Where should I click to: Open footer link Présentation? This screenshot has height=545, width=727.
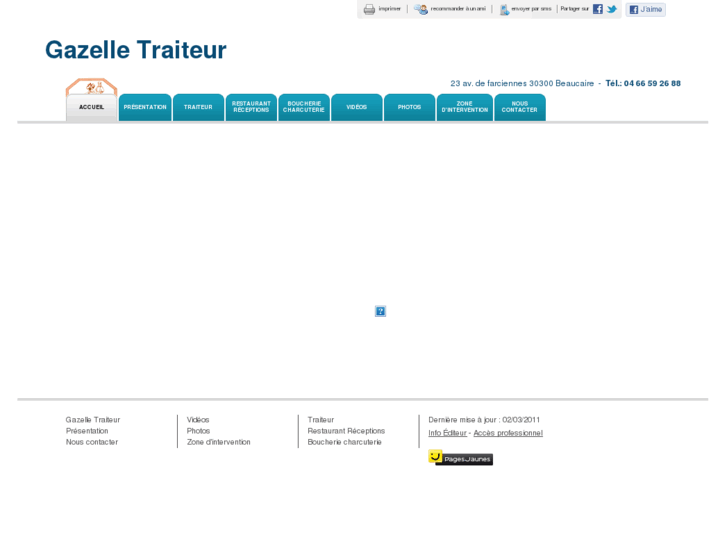87,431
